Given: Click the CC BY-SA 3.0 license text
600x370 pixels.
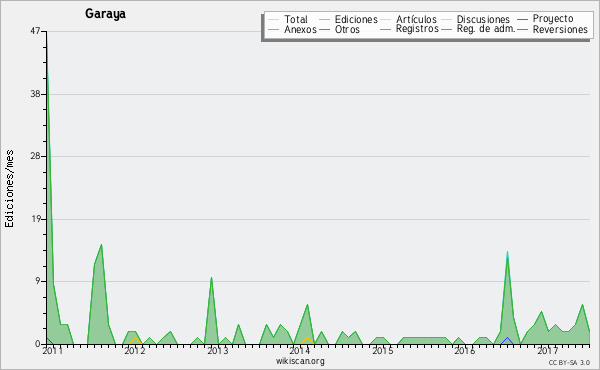Looking at the screenshot, I should (x=569, y=362).
